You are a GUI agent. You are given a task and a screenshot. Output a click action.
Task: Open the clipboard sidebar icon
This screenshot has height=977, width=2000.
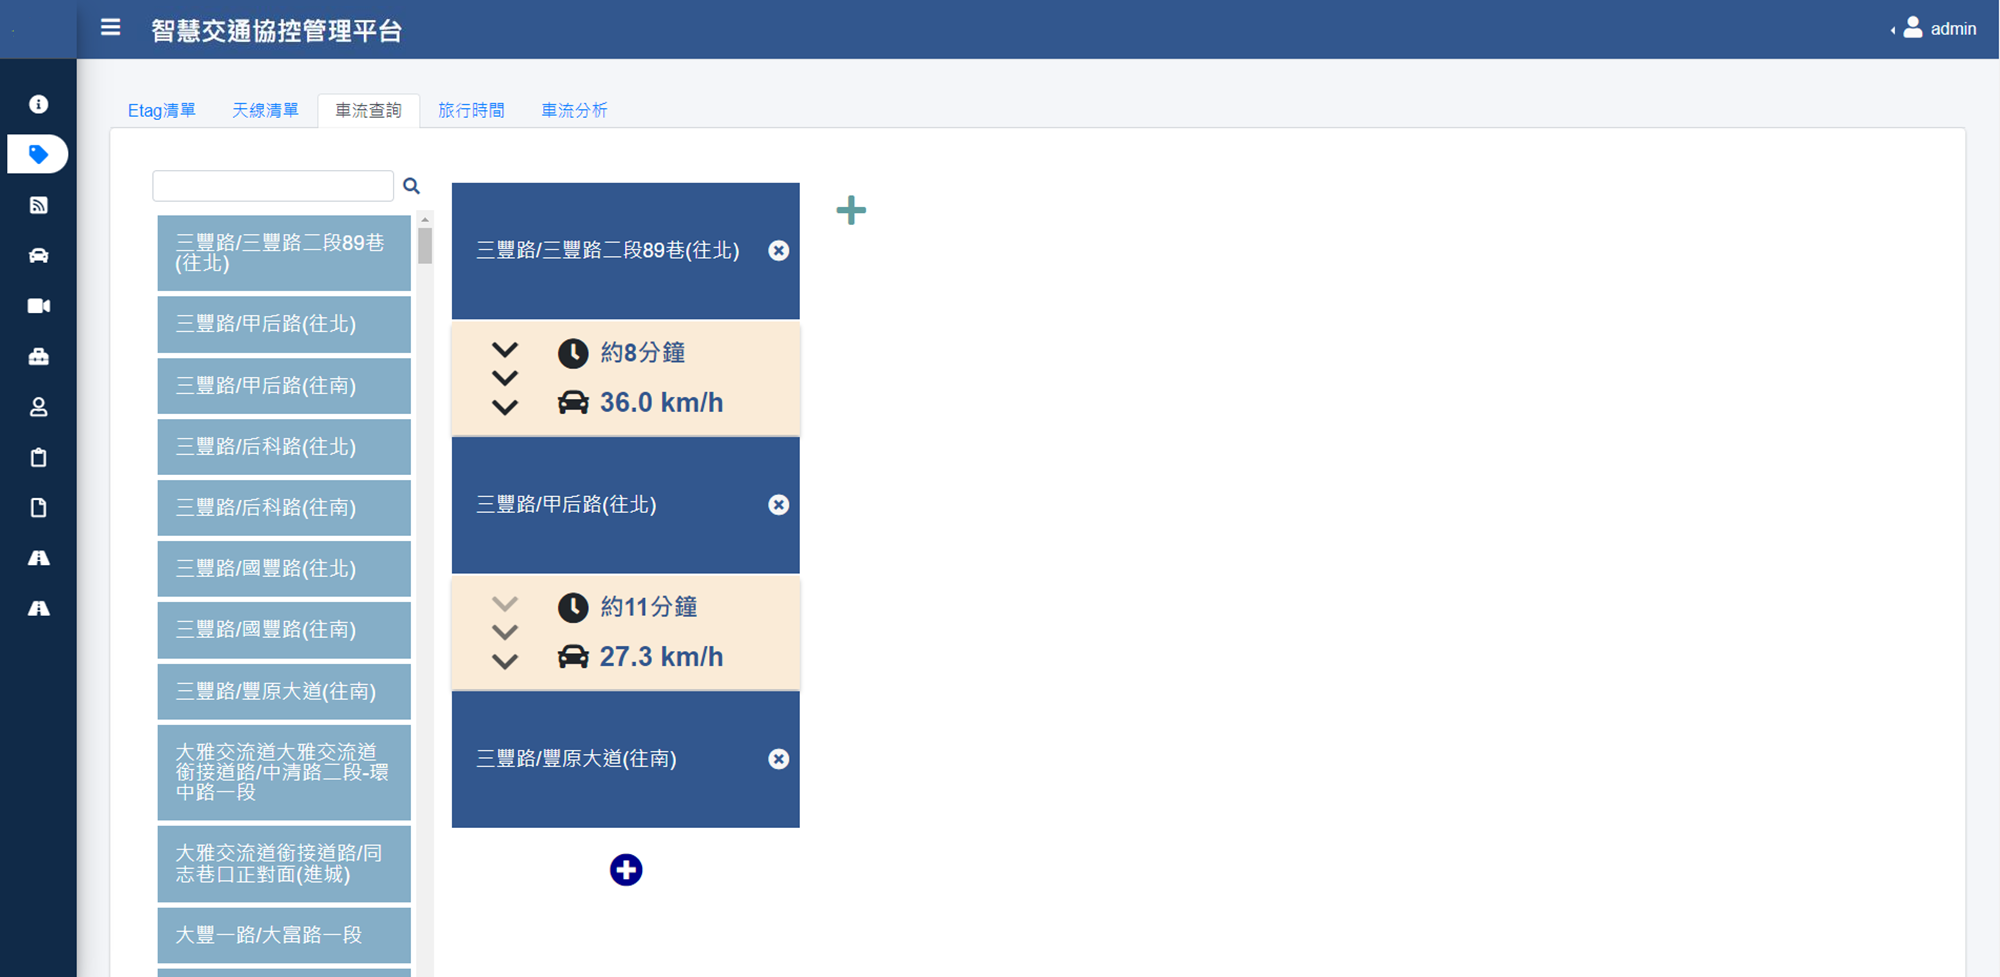tap(38, 457)
